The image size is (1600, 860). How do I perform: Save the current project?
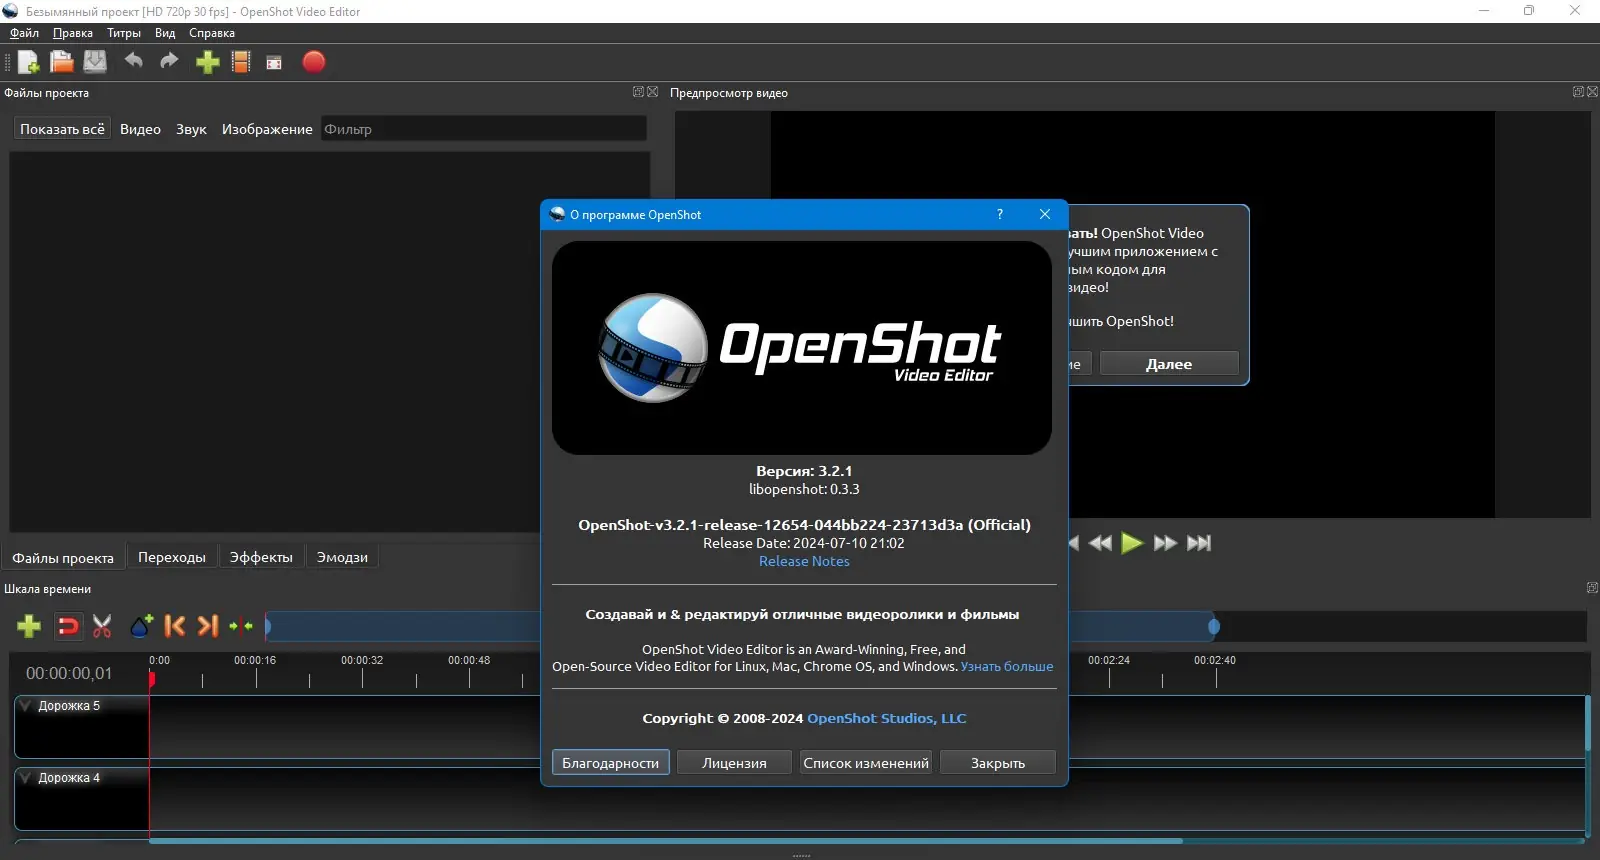tap(95, 62)
